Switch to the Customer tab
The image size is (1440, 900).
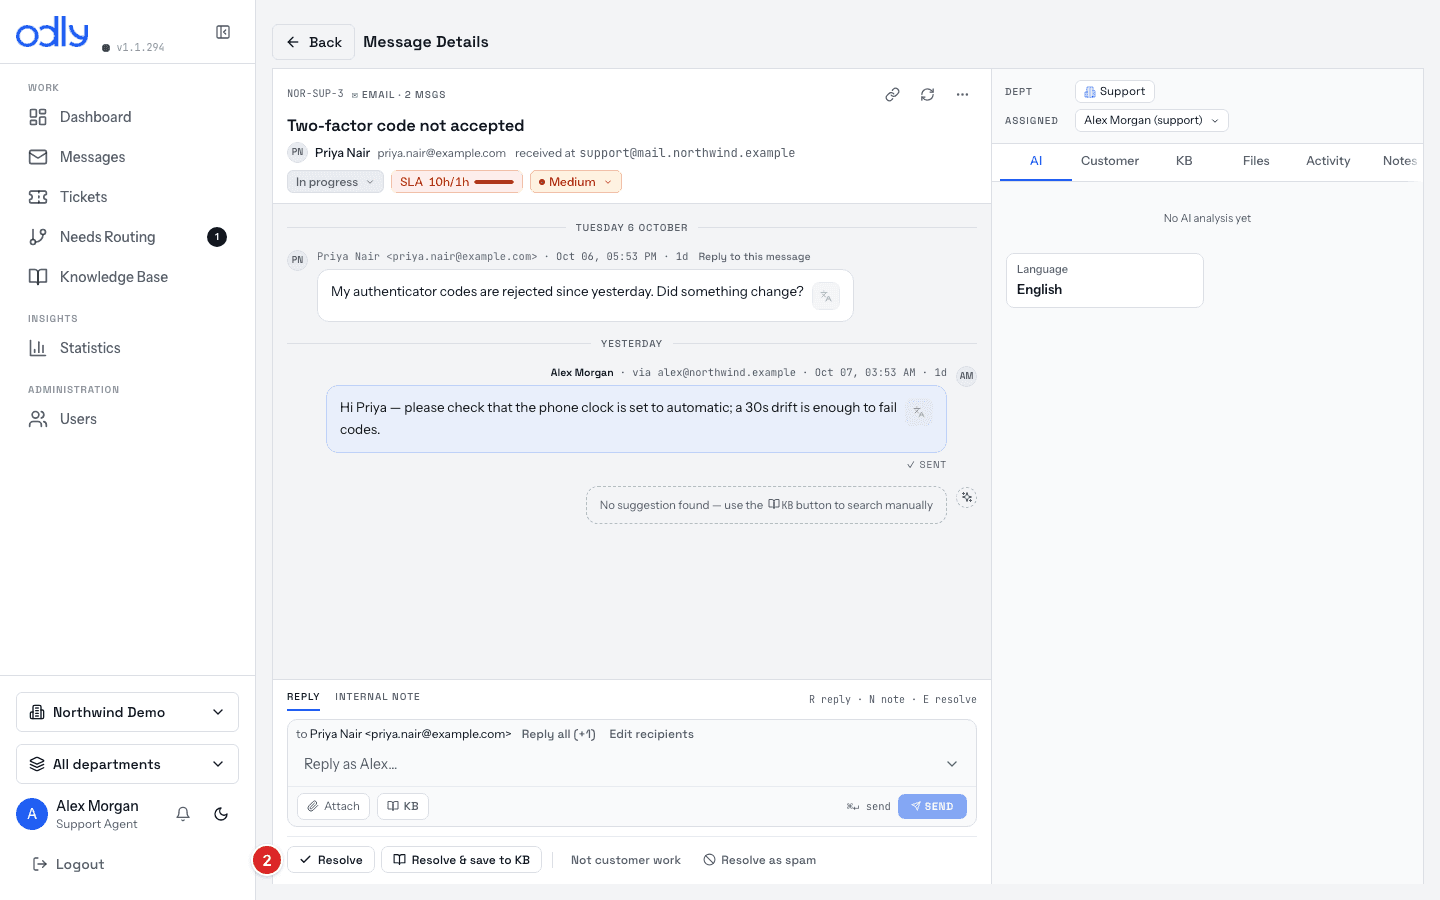point(1110,161)
